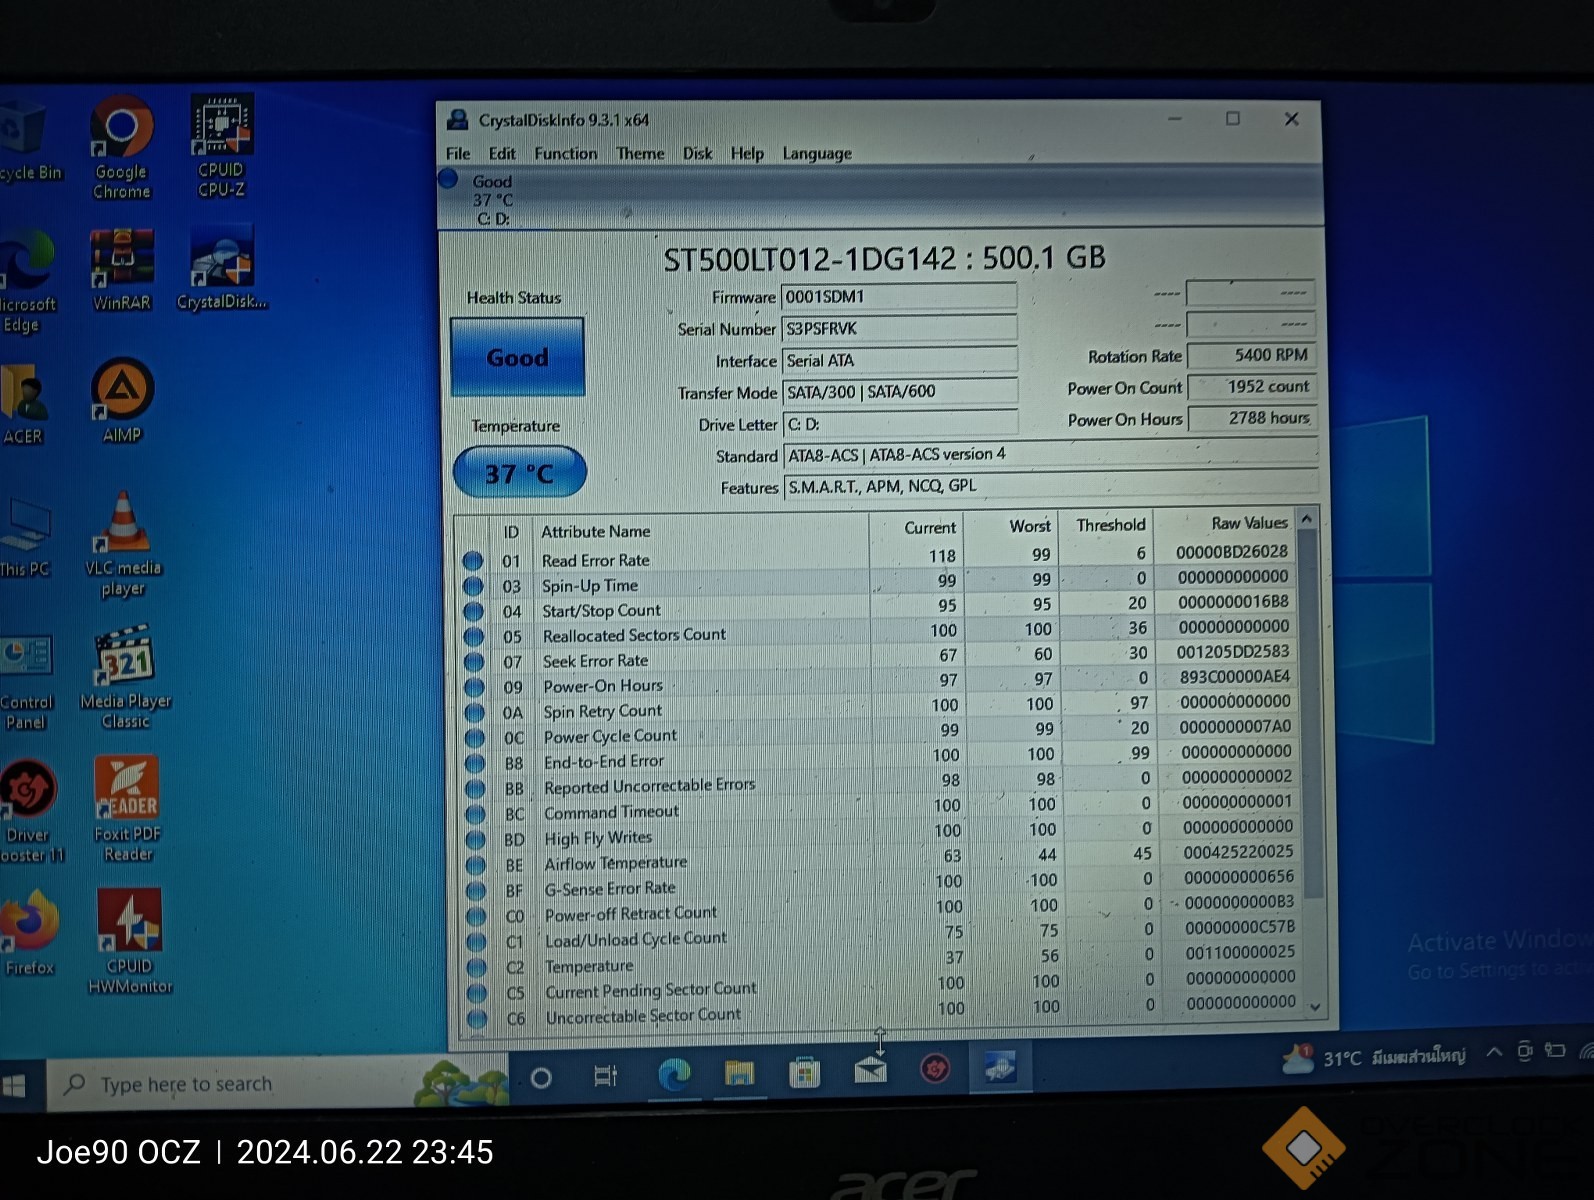This screenshot has width=1594, height=1200.
Task: Open the CrystalDiskInfo desktop shortcut
Action: click(222, 270)
